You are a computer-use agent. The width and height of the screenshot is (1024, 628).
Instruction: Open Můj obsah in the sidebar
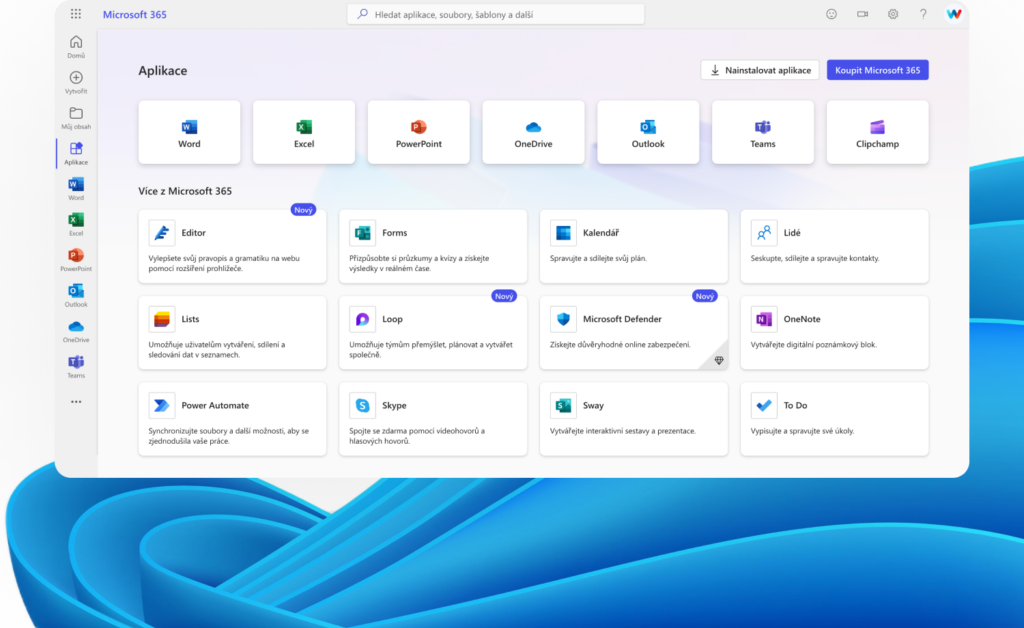point(76,118)
